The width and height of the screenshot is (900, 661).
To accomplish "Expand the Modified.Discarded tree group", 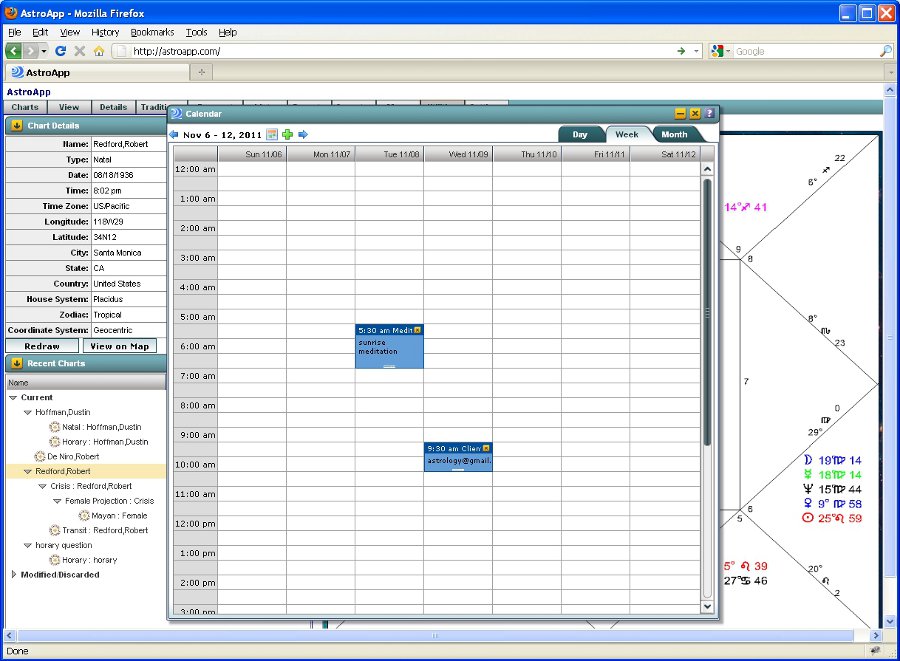I will (13, 575).
